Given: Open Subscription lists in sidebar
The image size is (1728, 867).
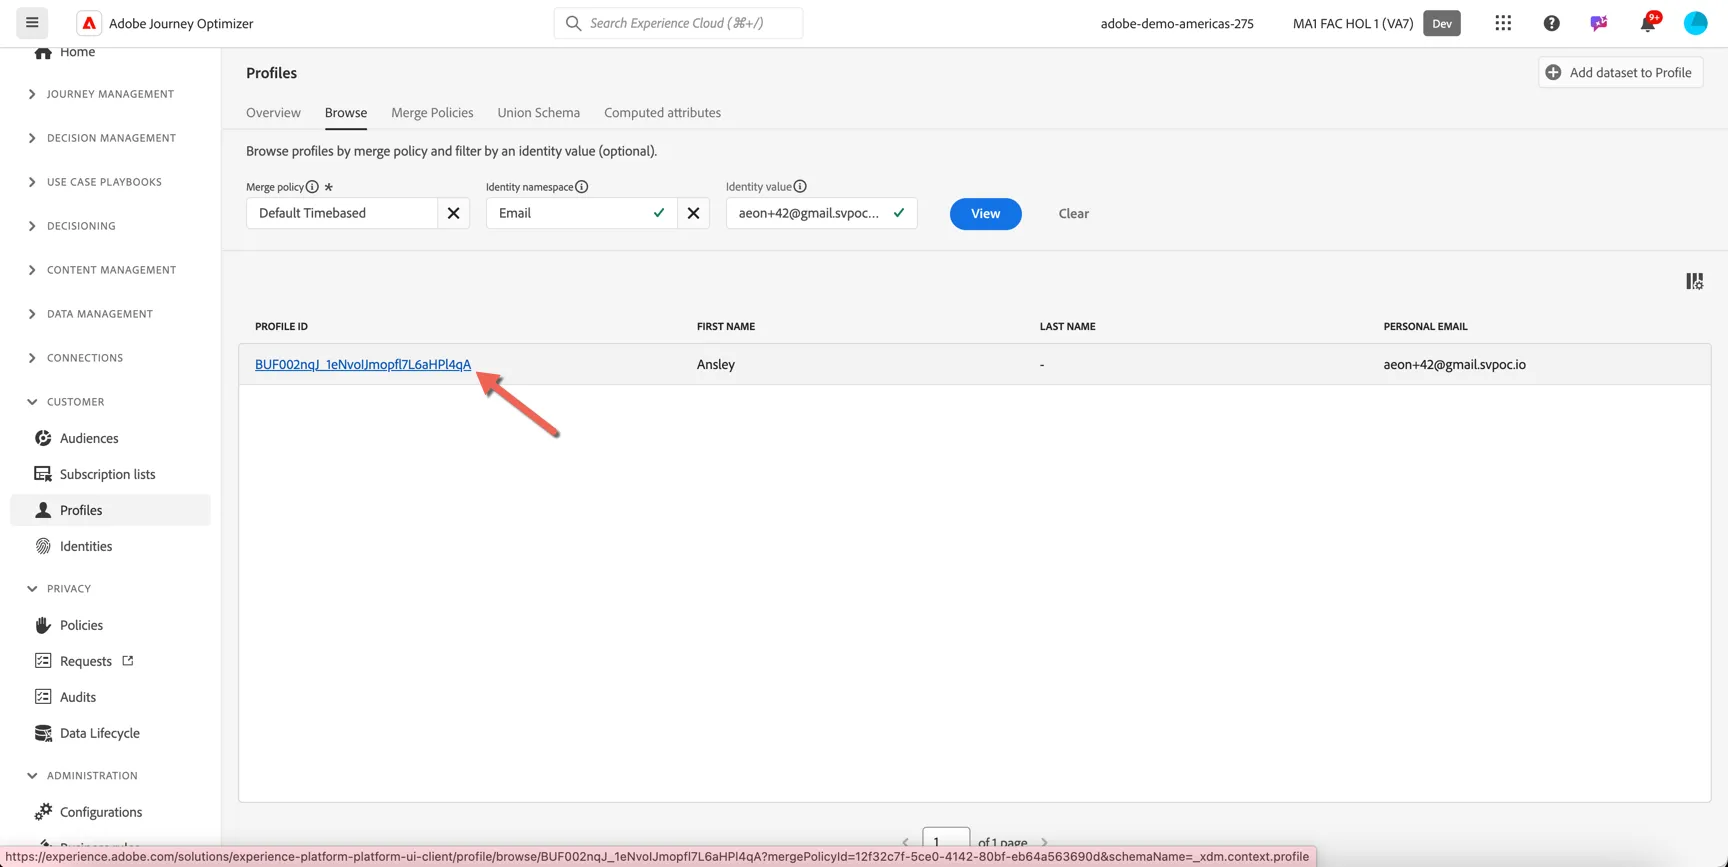Looking at the screenshot, I should (x=110, y=474).
